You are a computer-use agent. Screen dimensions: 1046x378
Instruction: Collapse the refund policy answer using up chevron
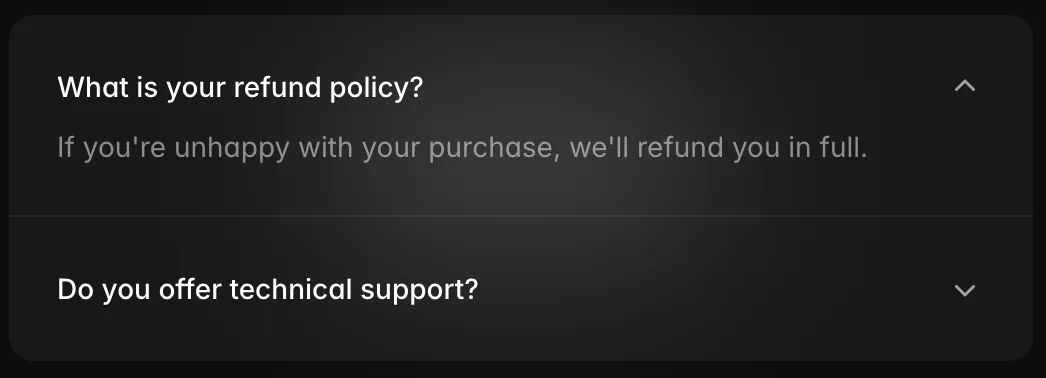click(x=965, y=86)
